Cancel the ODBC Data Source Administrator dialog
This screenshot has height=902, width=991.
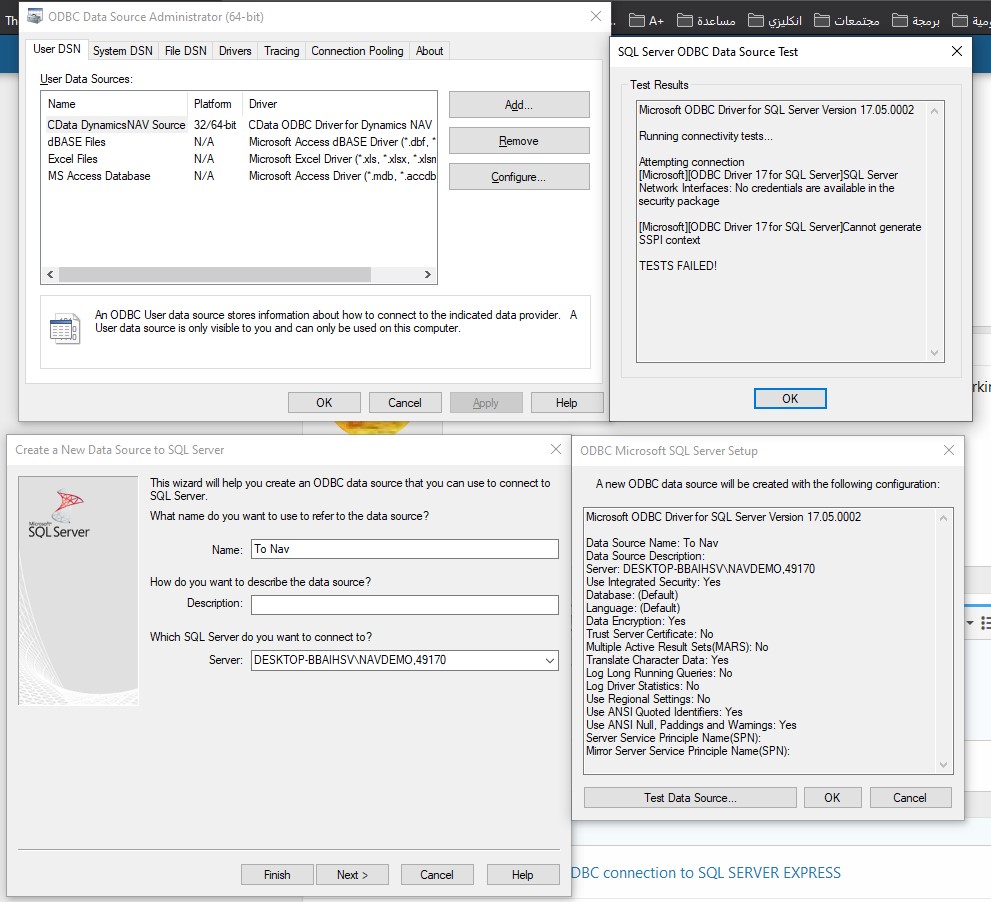[x=404, y=403]
